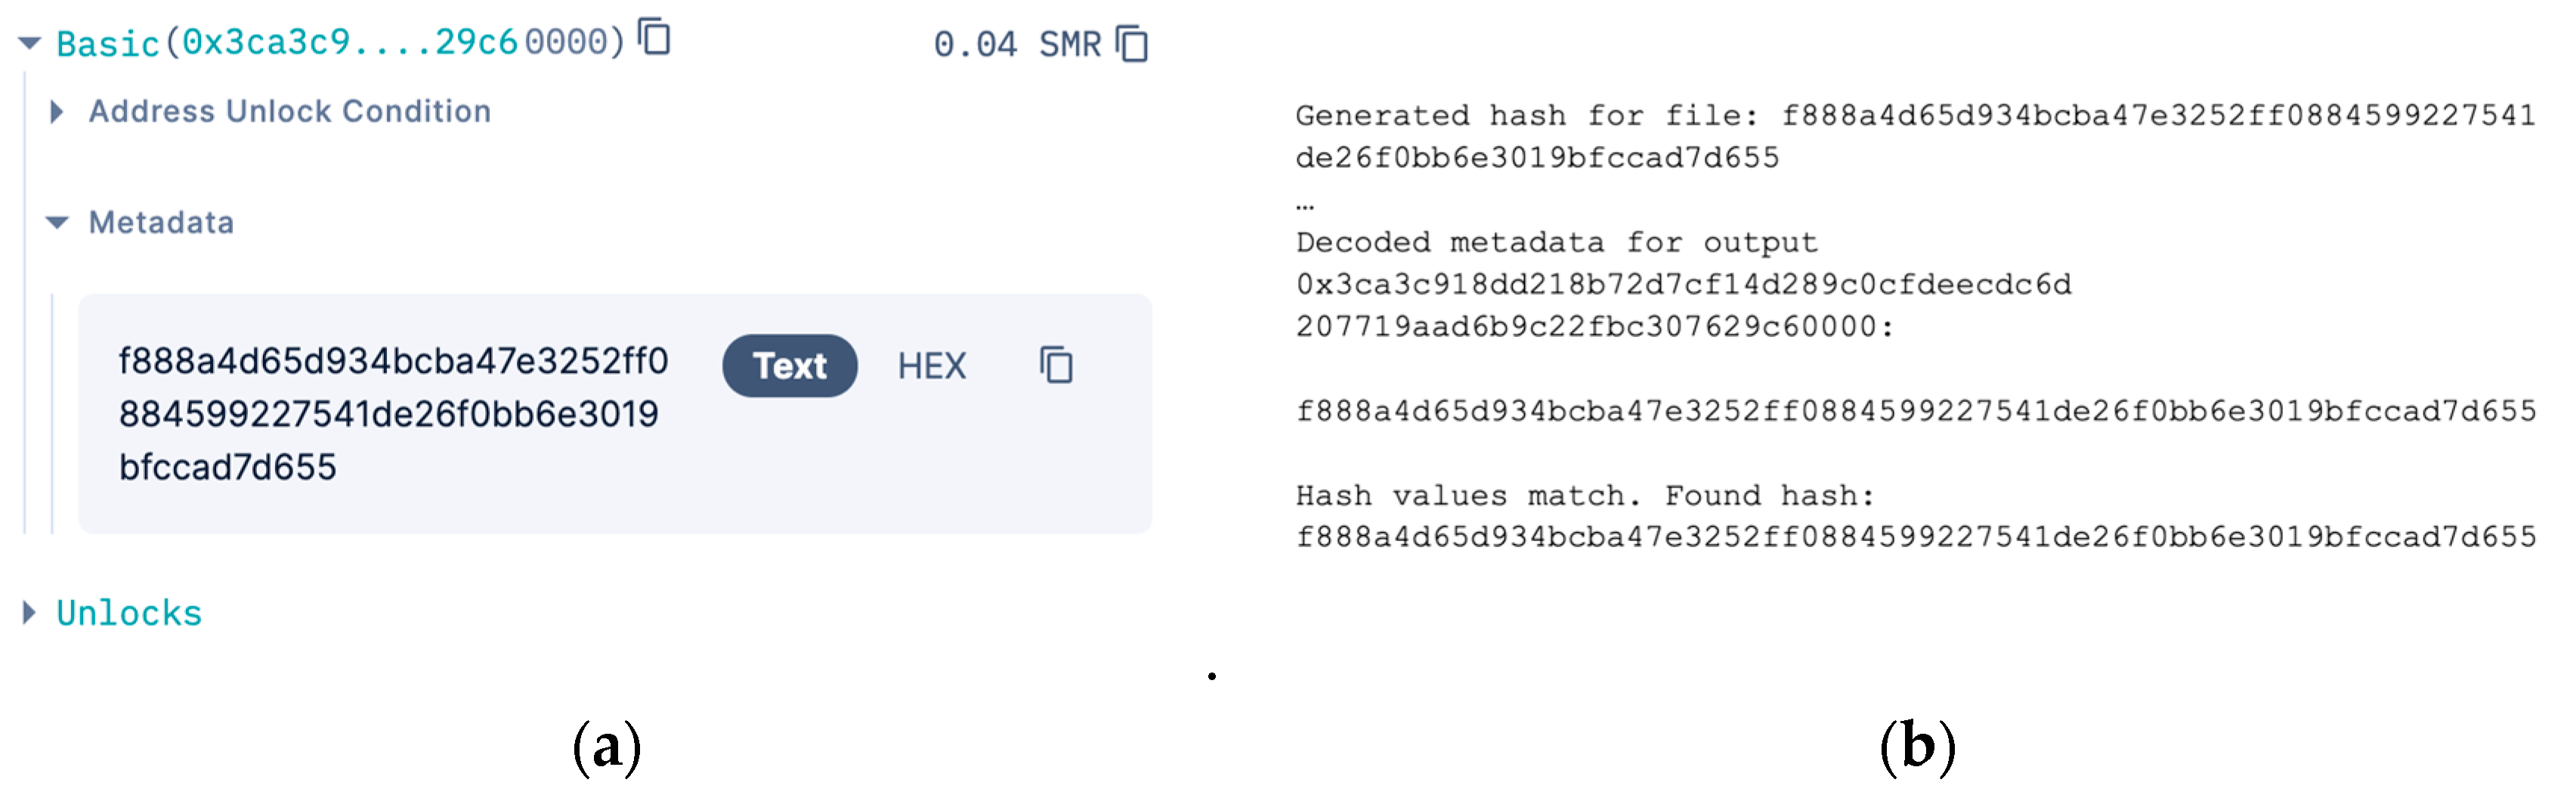Click the figure label (b)
Screen dimensions: 2576x798
point(1917,747)
